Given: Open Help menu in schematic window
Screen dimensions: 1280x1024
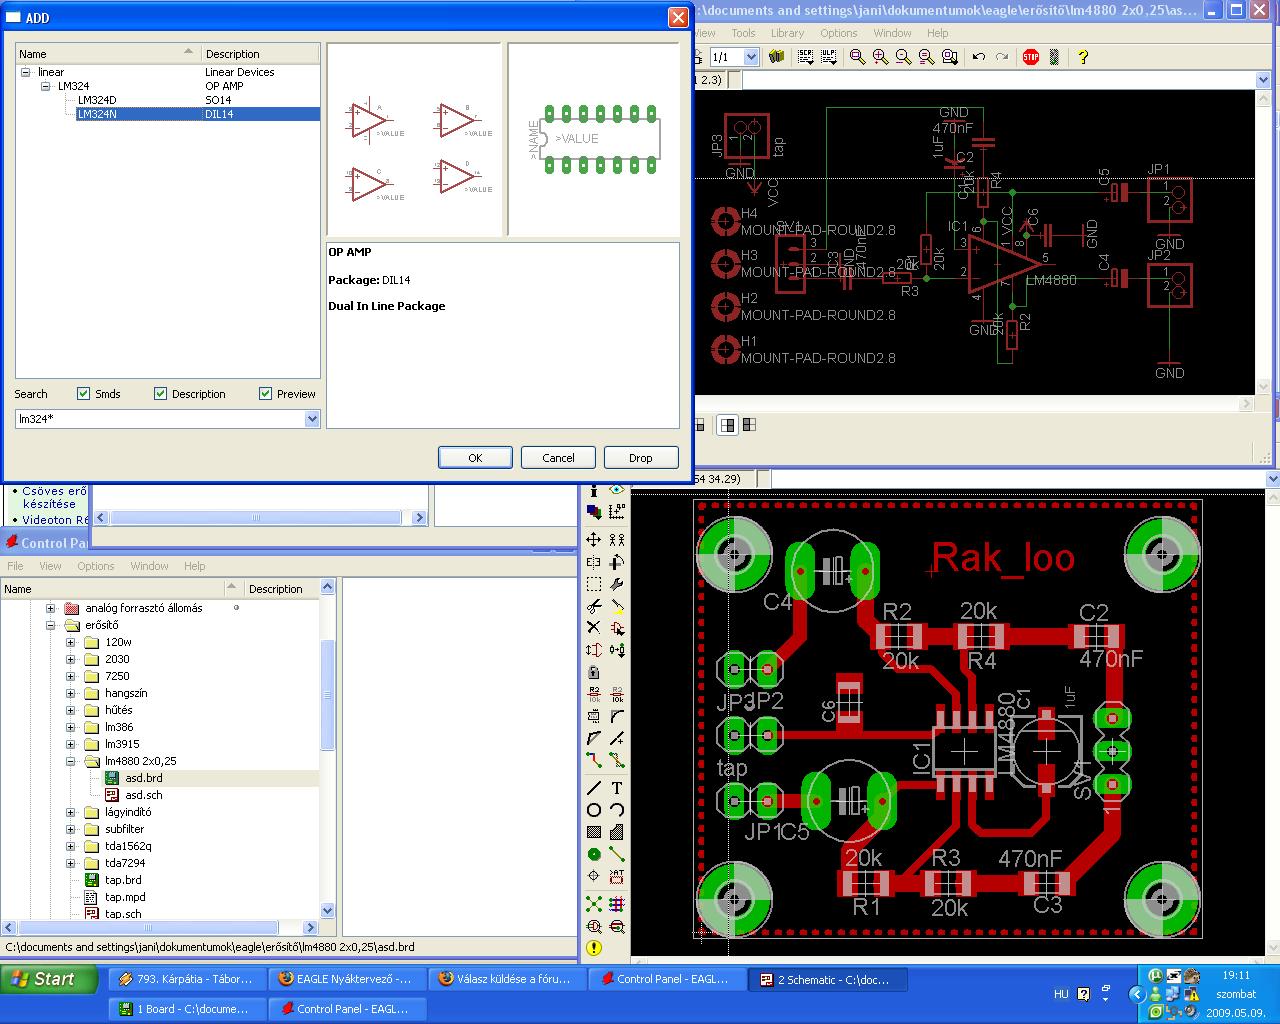Looking at the screenshot, I should click(x=937, y=33).
